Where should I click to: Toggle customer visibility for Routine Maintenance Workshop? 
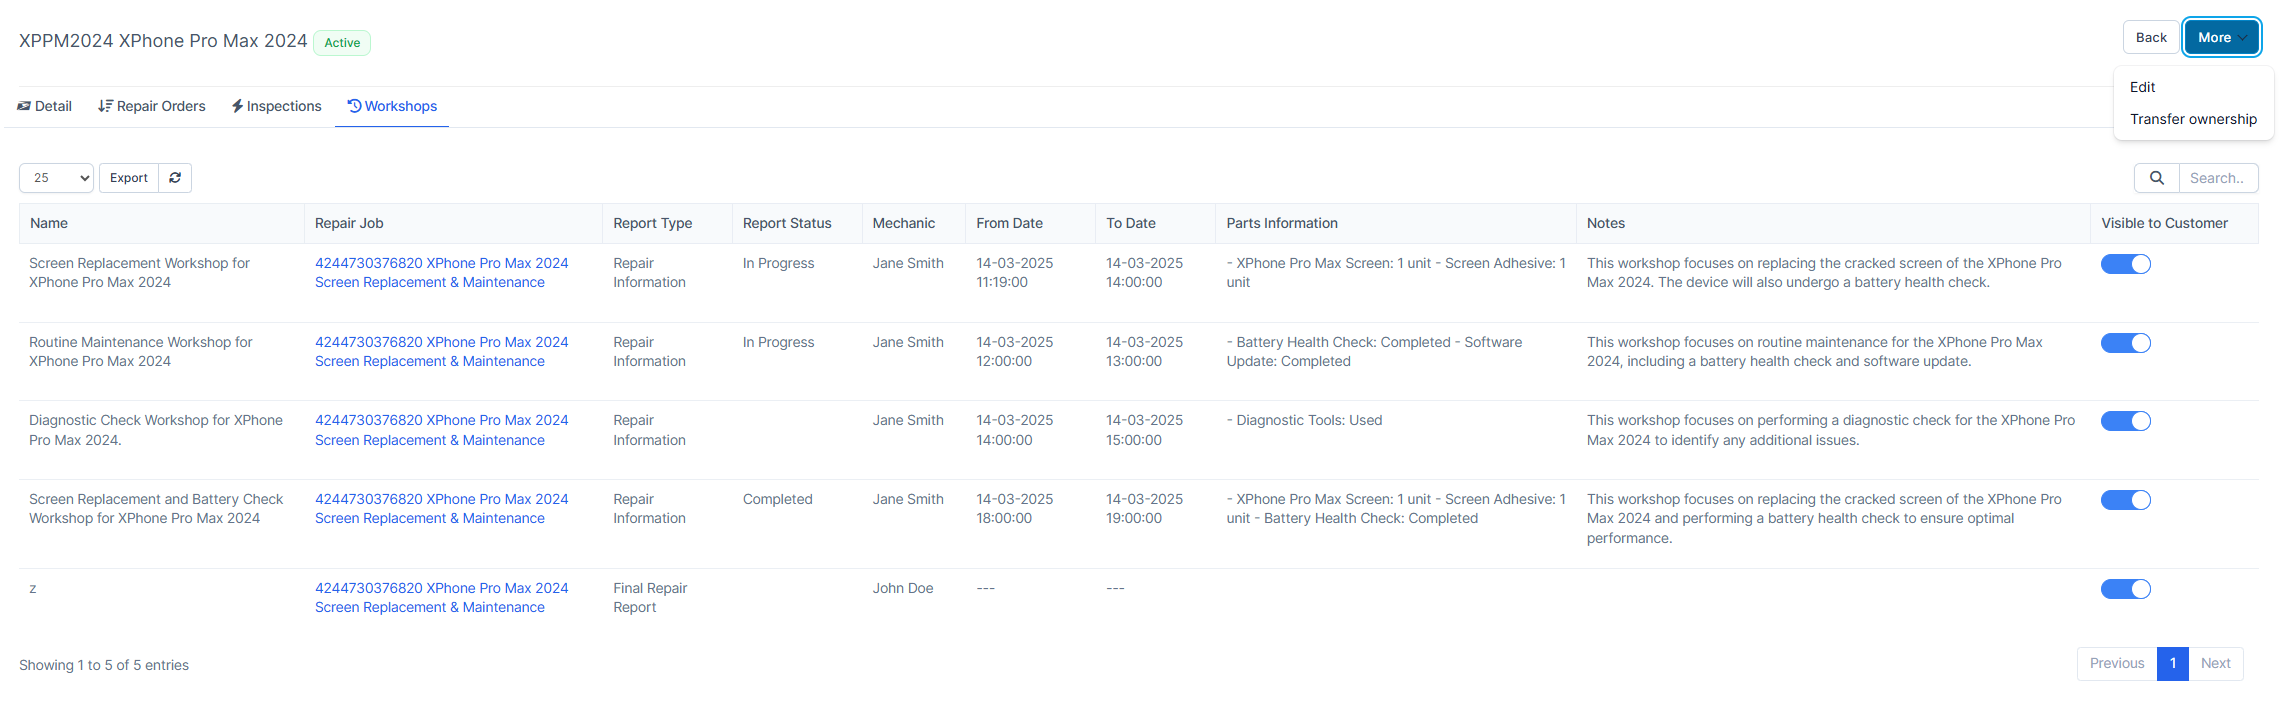[2125, 343]
